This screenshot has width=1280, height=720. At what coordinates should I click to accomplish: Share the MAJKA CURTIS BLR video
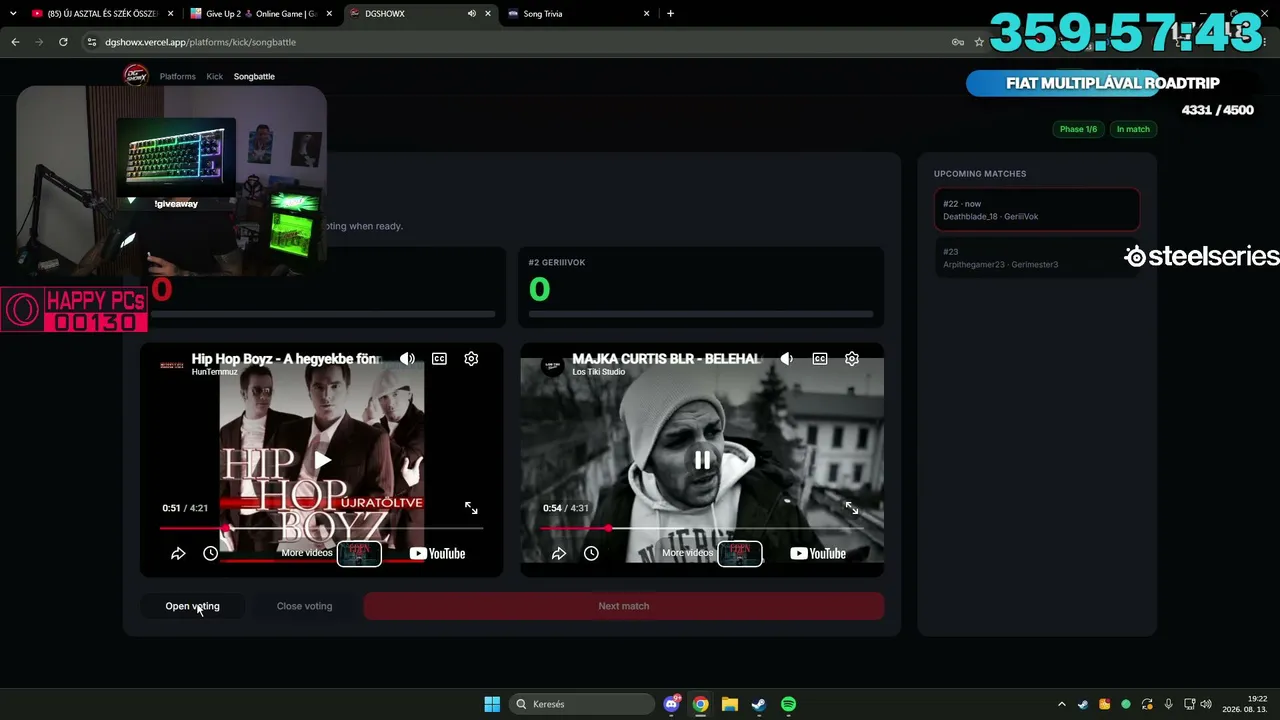559,553
